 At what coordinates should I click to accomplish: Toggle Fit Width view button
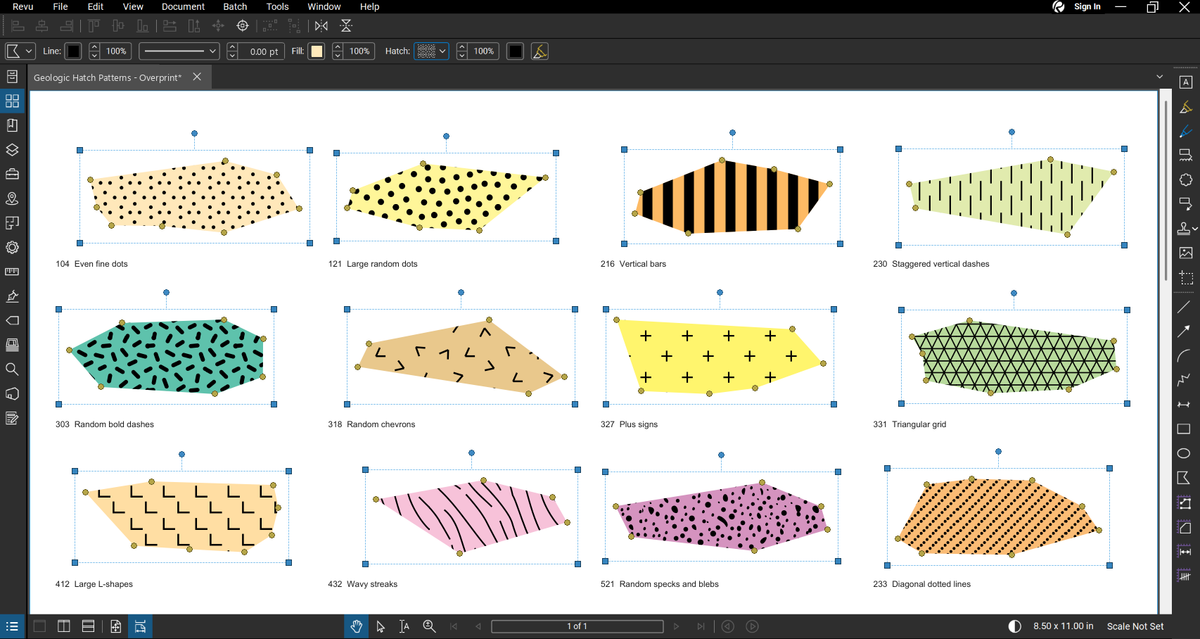tap(140, 626)
